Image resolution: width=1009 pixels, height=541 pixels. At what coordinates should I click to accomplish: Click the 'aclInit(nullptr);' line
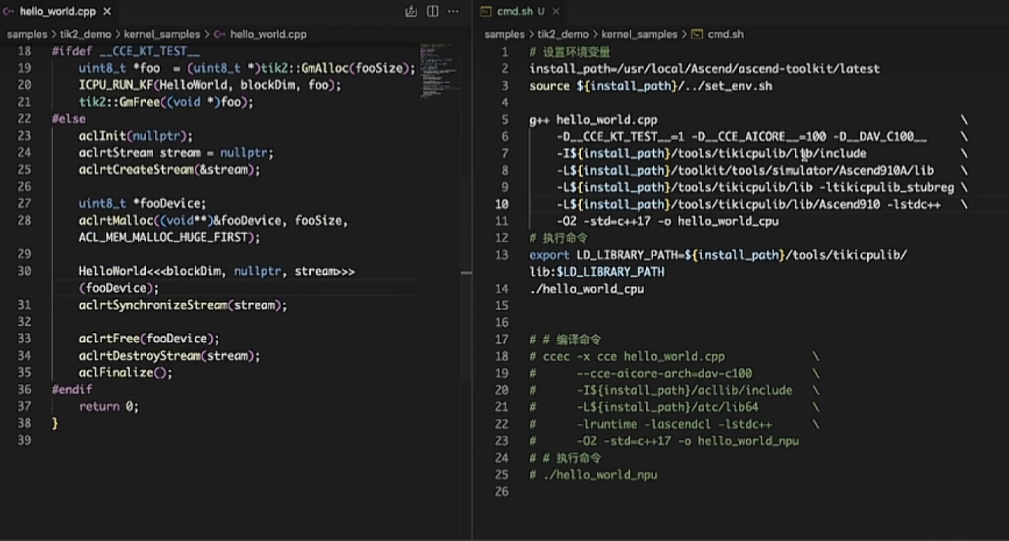pyautogui.click(x=135, y=136)
